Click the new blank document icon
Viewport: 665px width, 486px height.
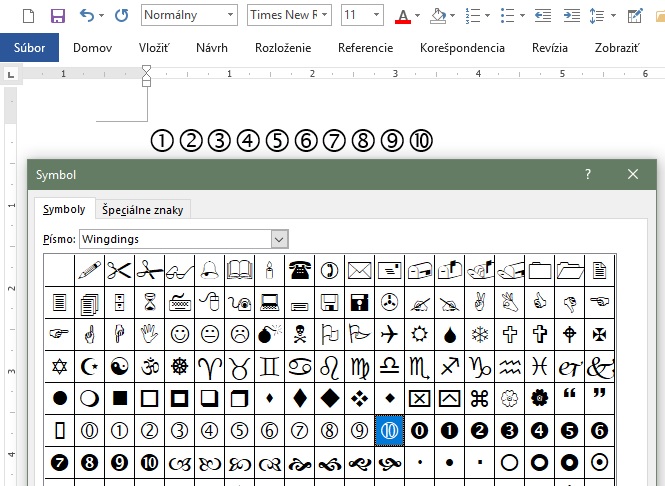[x=27, y=16]
